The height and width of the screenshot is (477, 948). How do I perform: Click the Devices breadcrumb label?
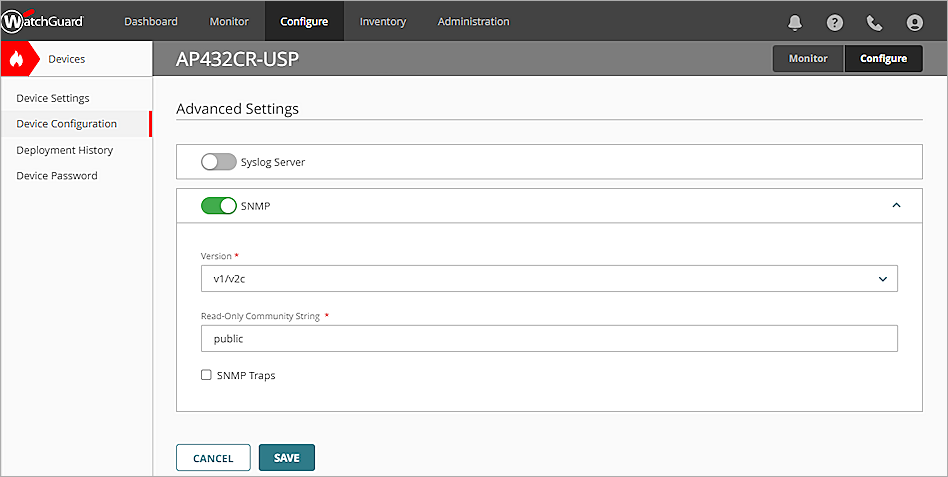coord(67,59)
